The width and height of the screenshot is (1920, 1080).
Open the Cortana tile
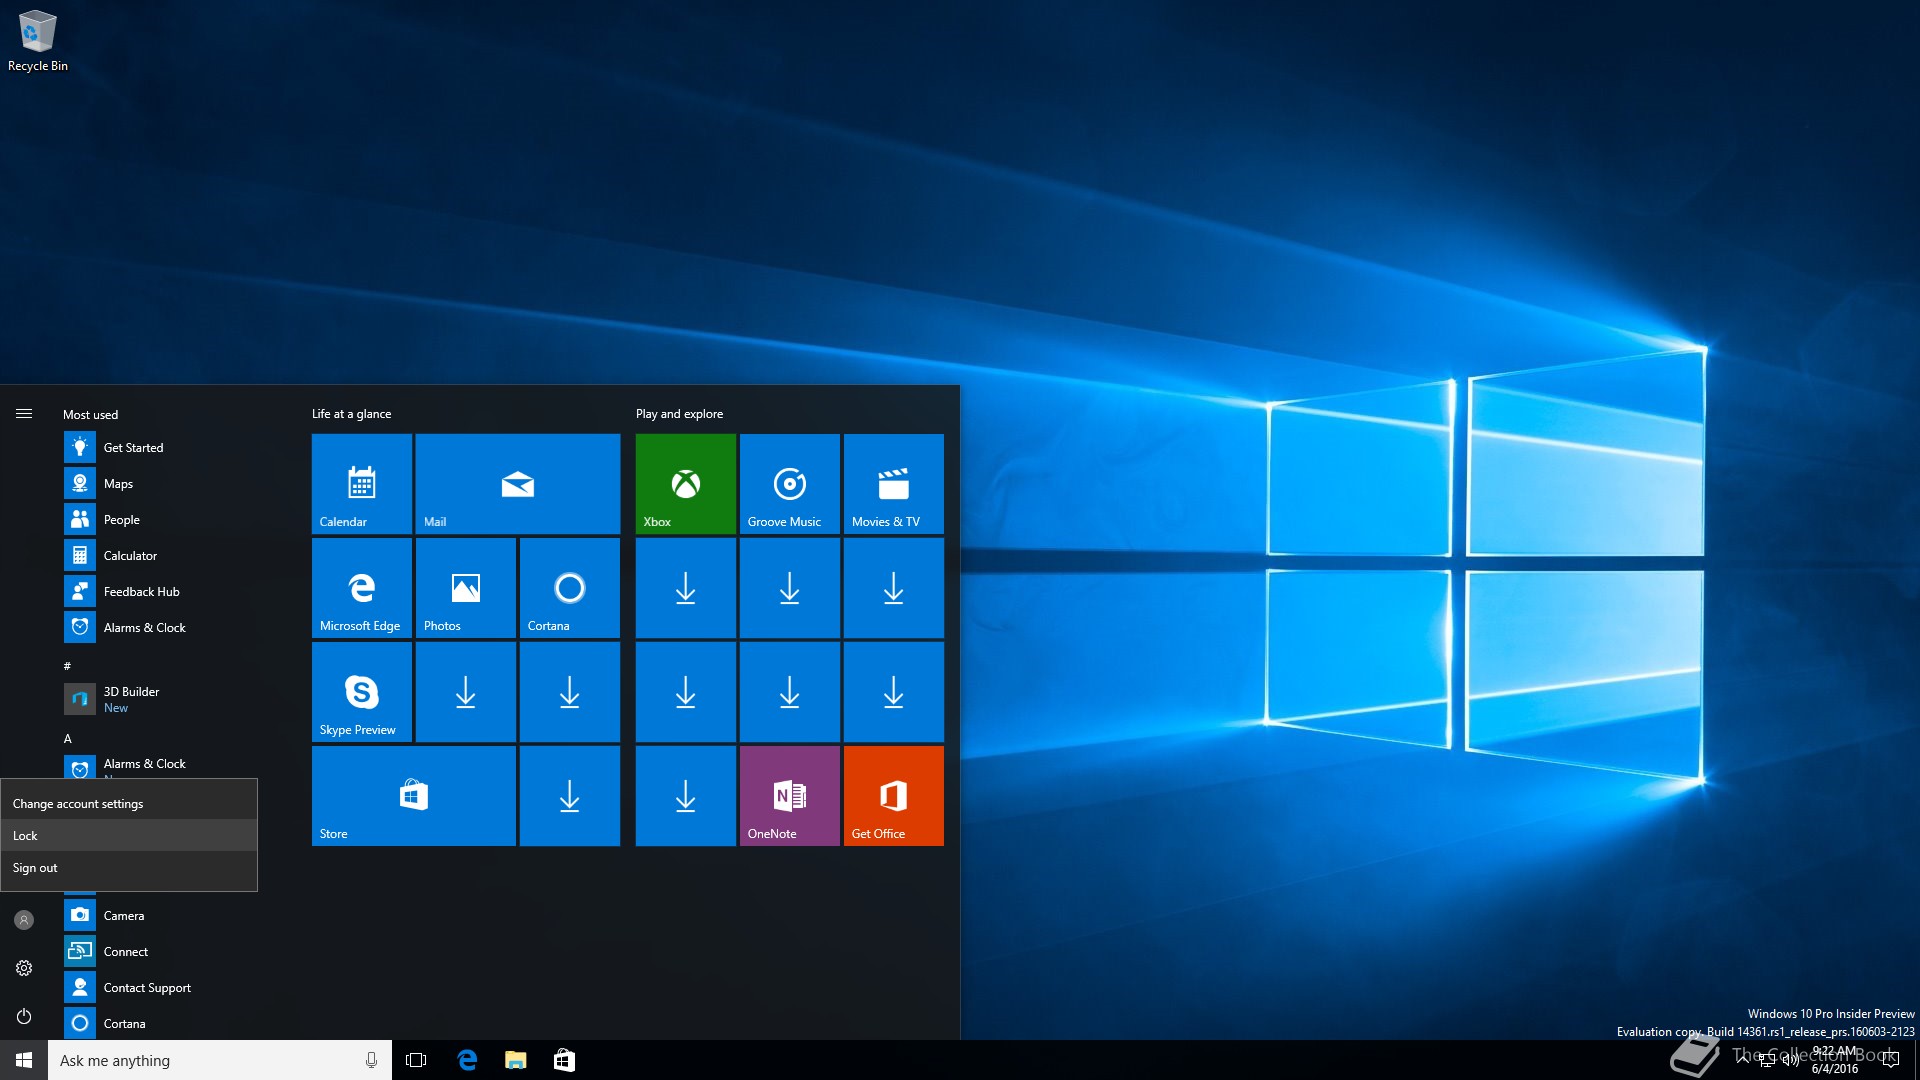[569, 587]
